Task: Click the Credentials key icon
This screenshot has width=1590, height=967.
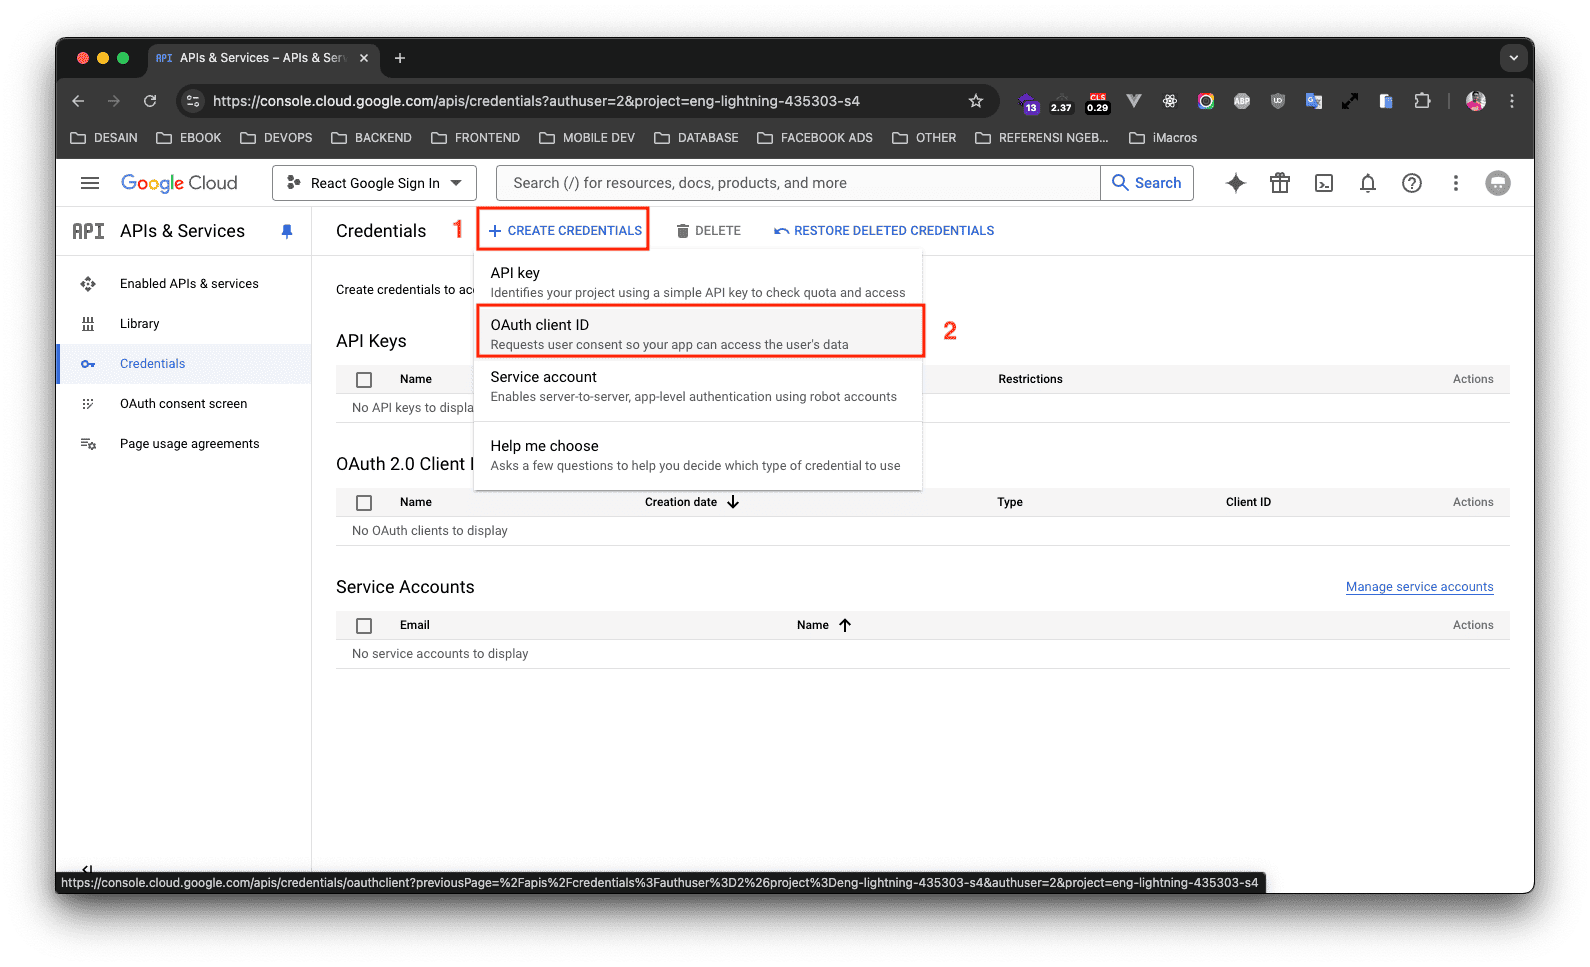Action: [x=88, y=364]
